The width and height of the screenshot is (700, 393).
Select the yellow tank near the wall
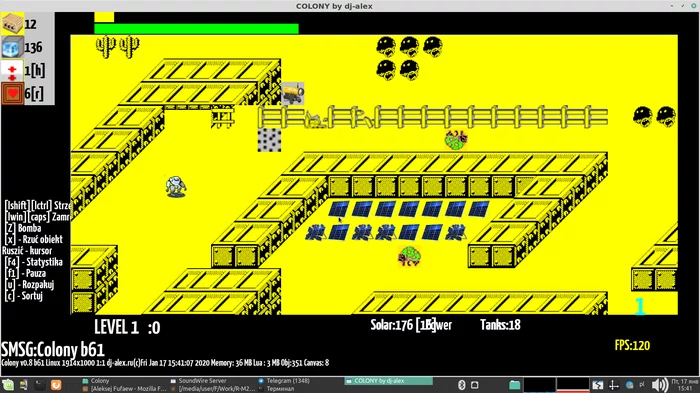293,94
